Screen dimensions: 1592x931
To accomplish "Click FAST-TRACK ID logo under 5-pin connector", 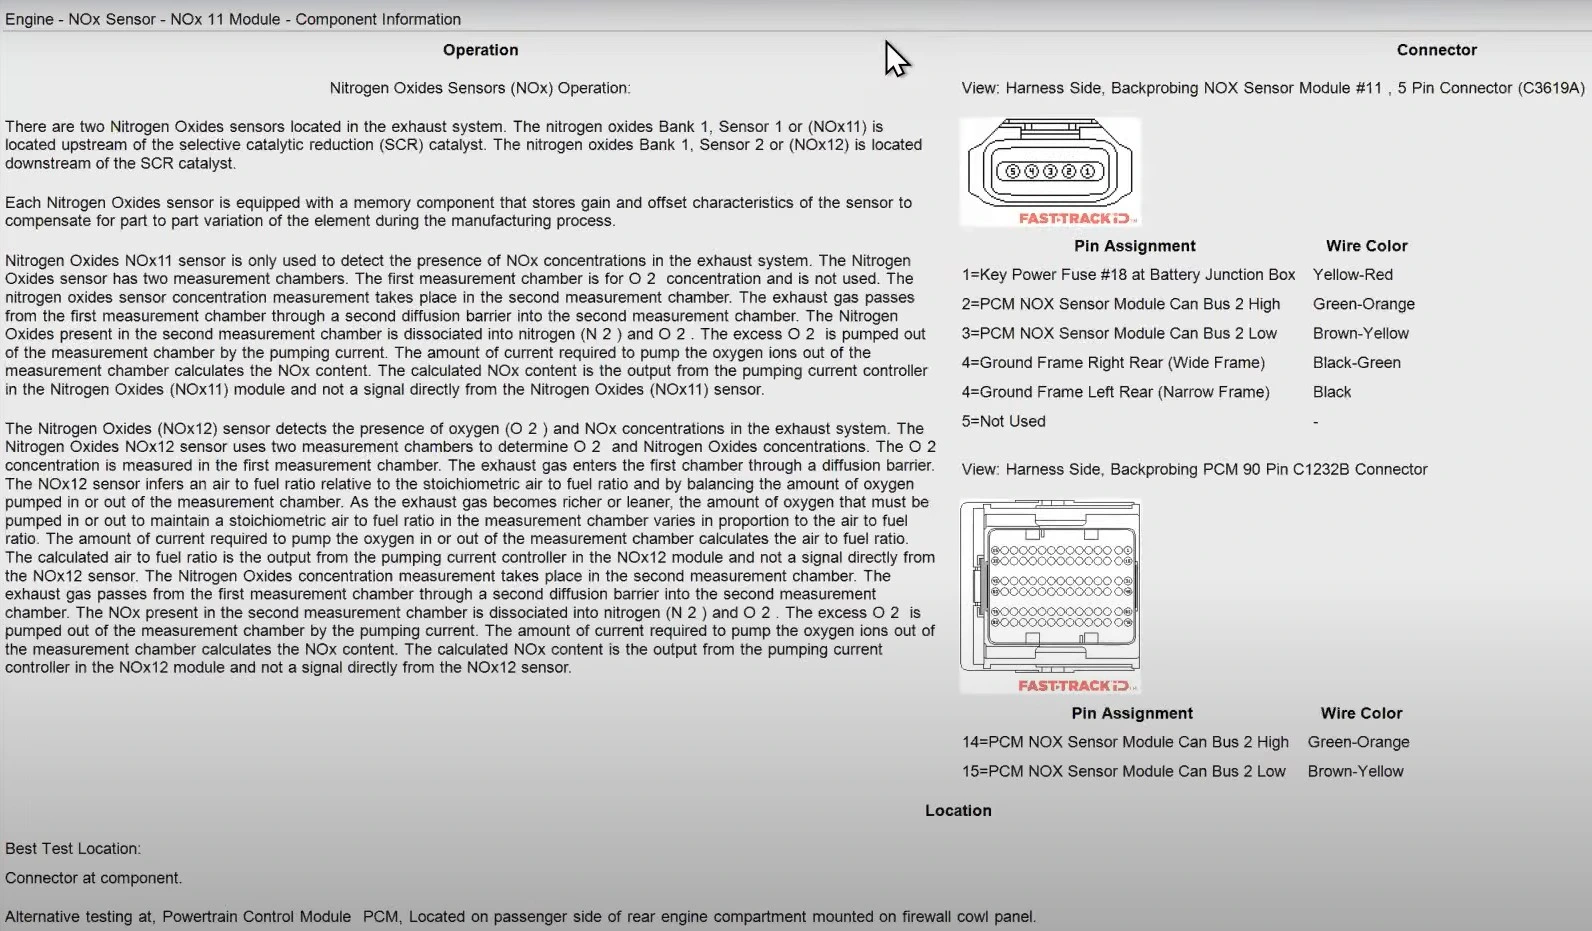I will [x=1075, y=218].
